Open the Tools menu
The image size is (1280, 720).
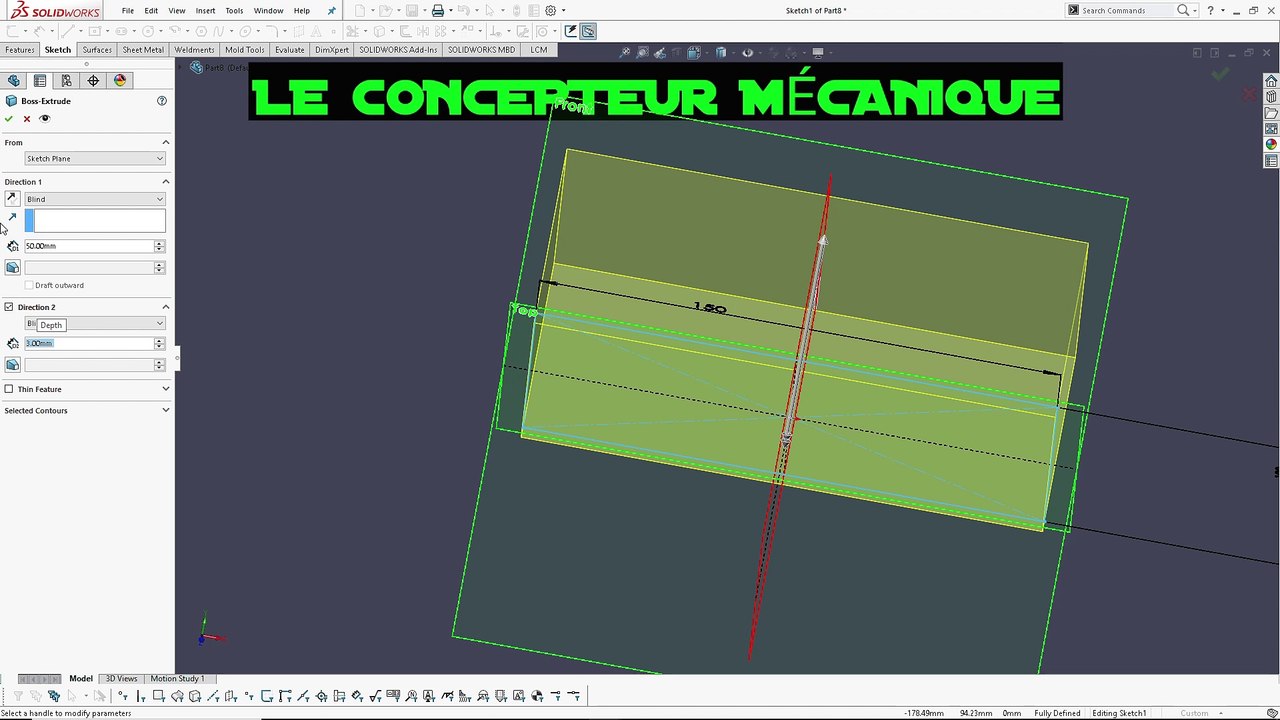pos(234,11)
